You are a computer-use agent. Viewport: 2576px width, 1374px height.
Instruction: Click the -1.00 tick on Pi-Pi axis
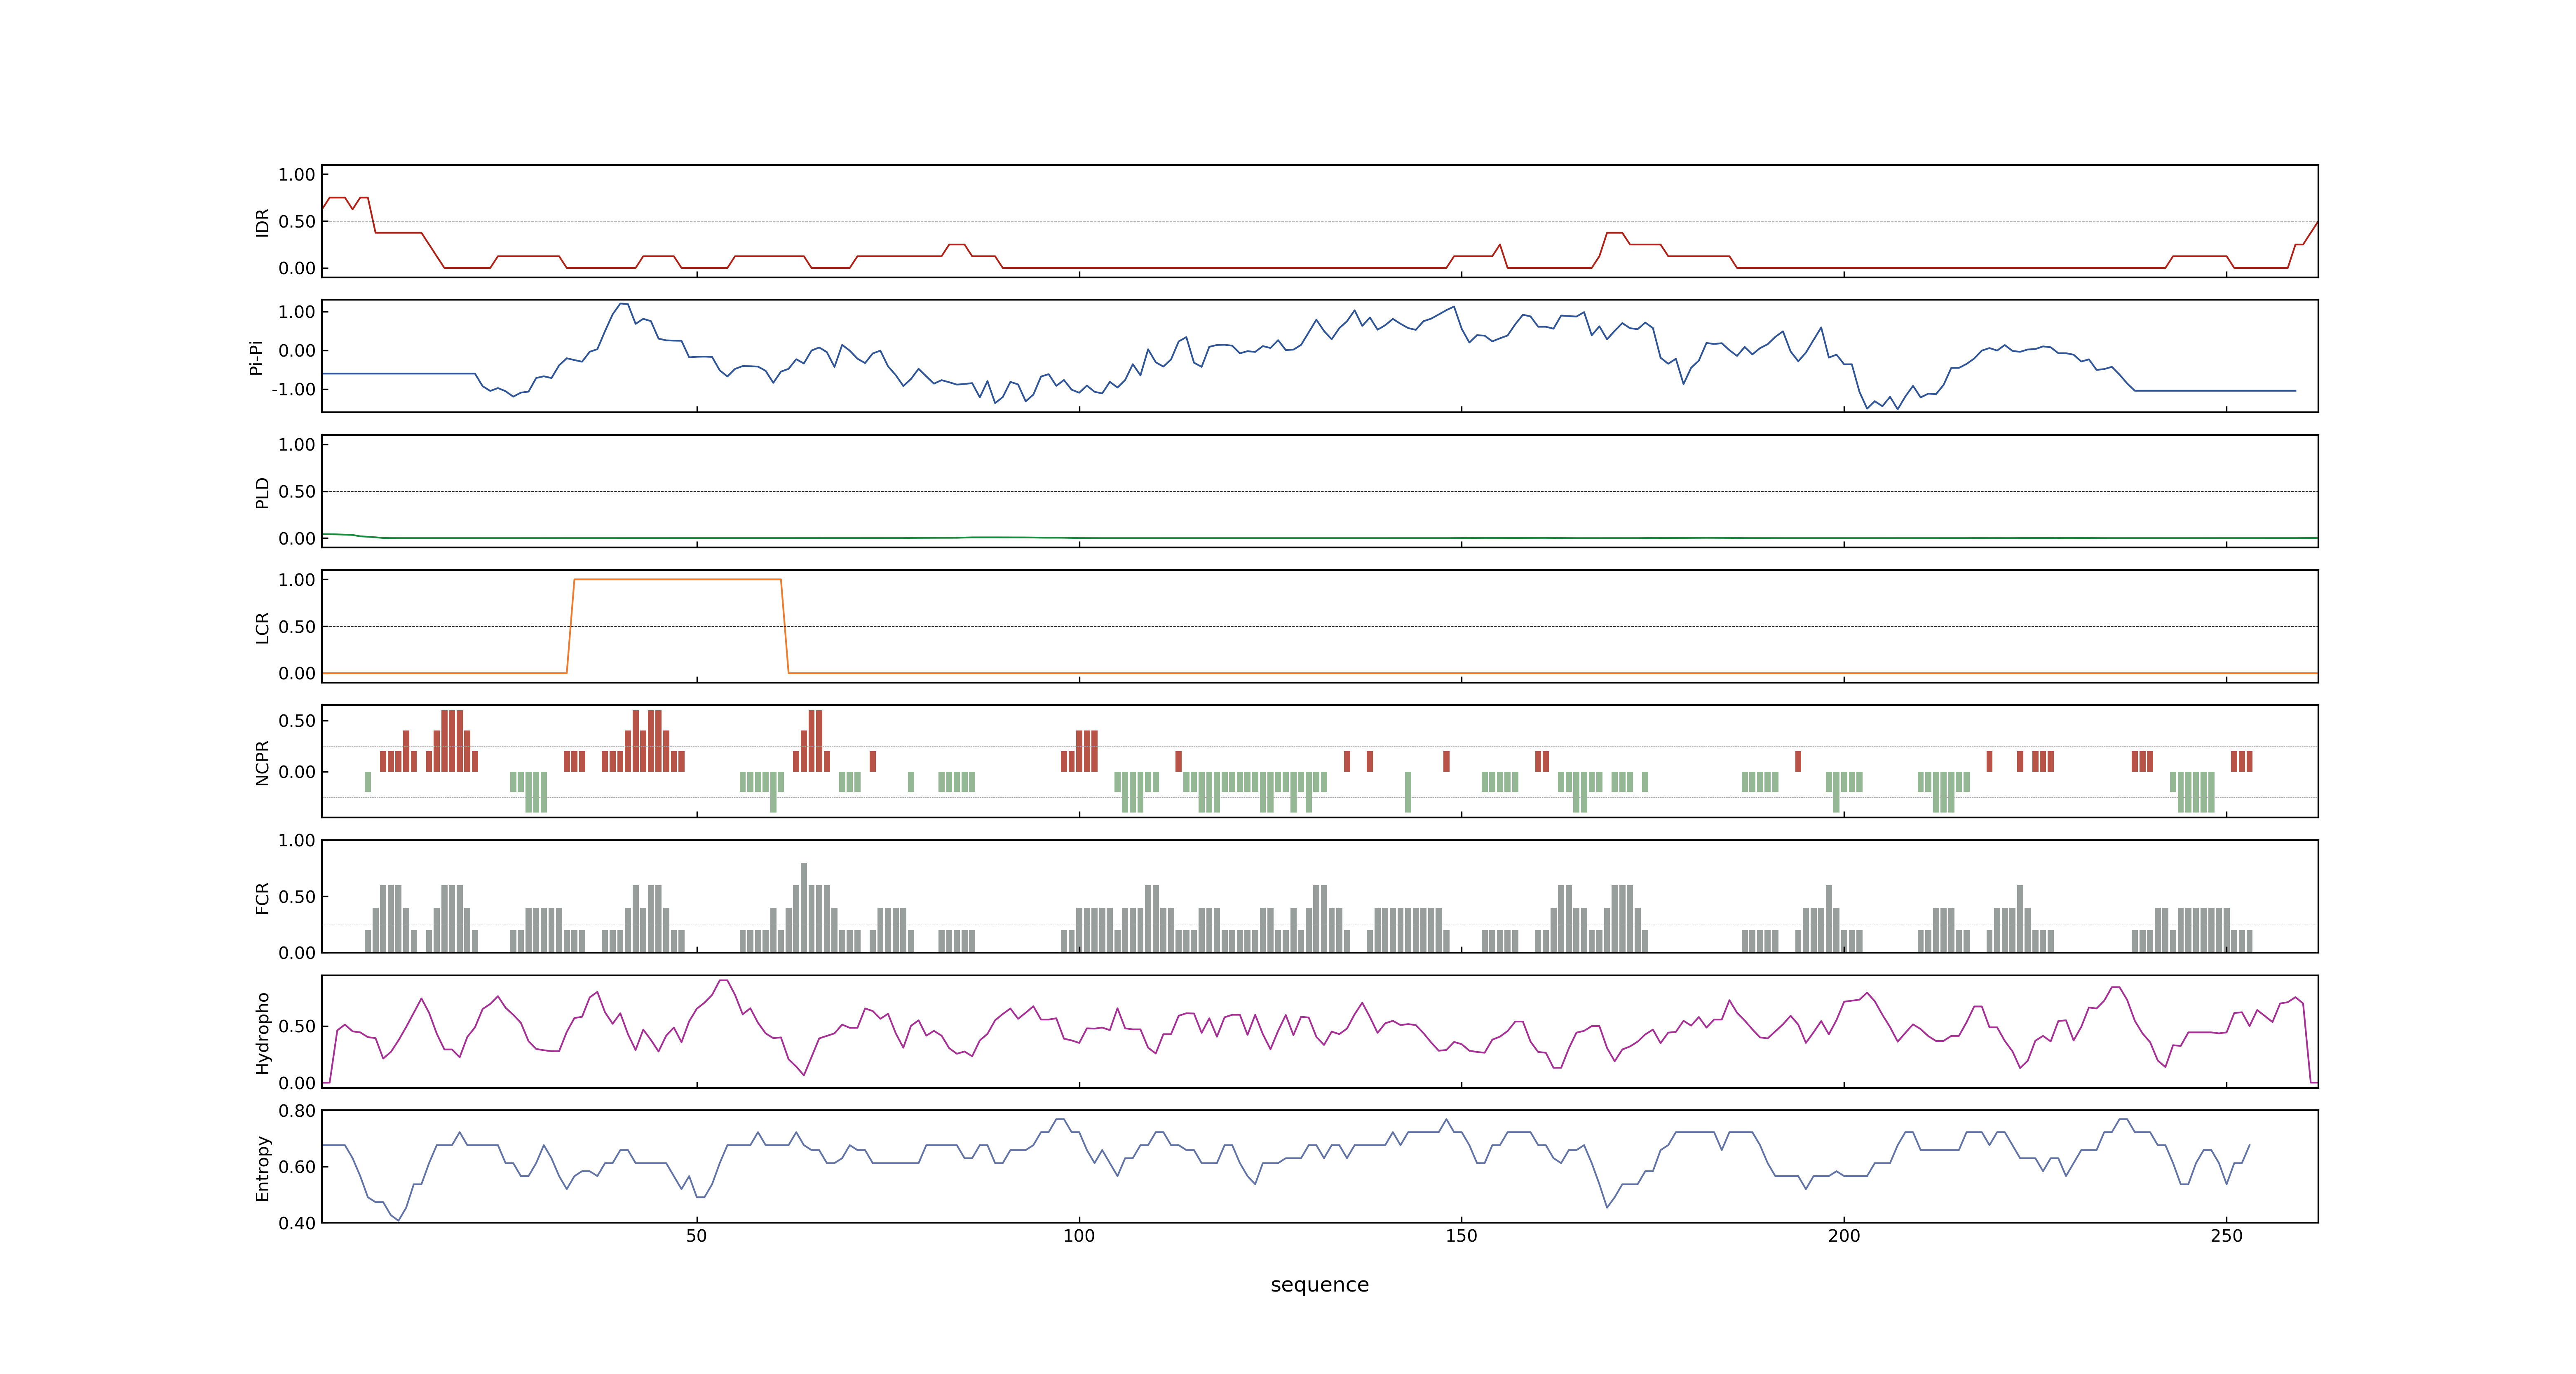click(293, 390)
